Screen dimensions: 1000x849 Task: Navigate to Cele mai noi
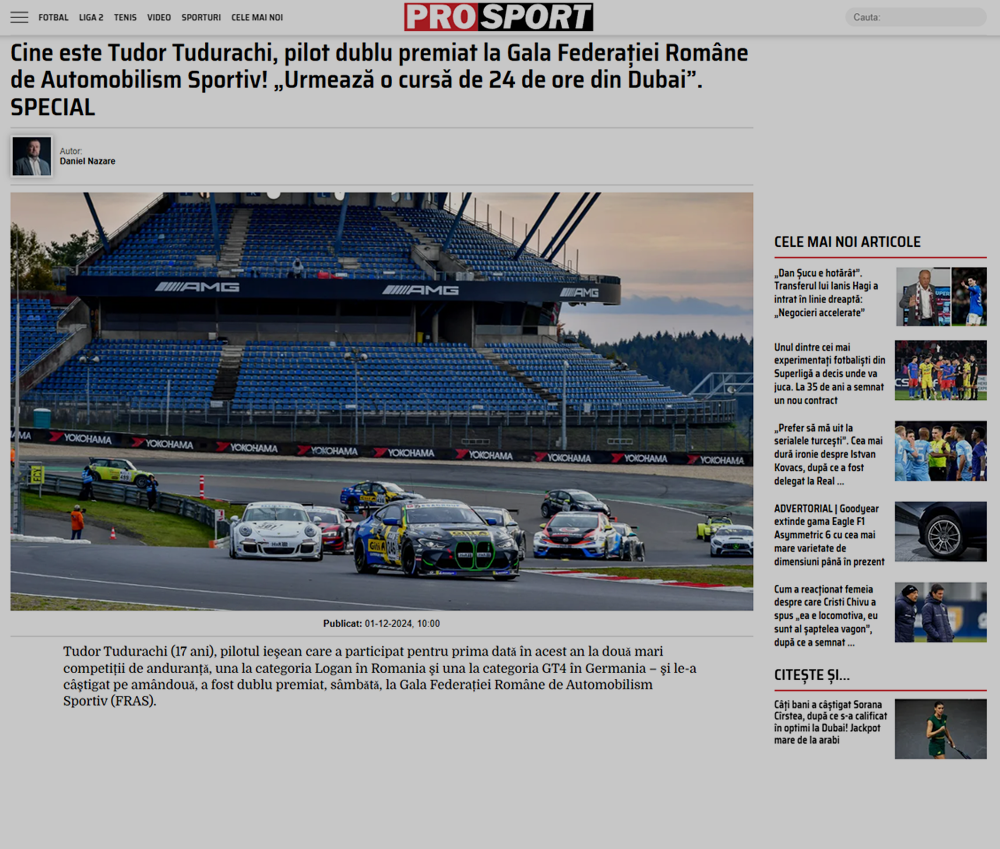(257, 18)
